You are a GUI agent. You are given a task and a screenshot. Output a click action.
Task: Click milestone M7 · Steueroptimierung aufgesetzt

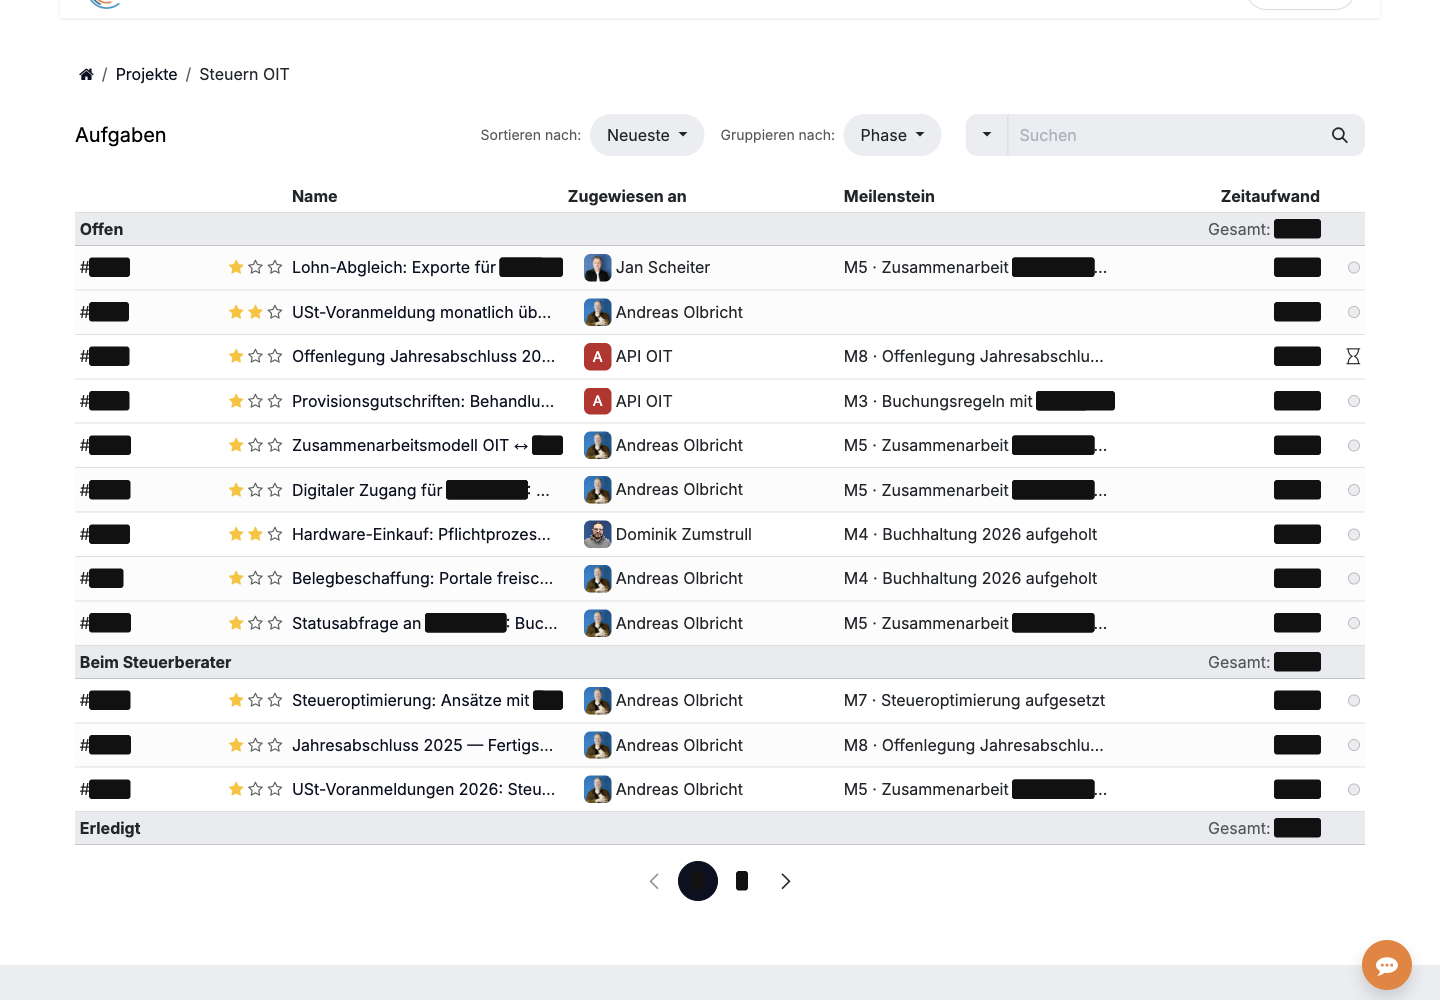974,700
